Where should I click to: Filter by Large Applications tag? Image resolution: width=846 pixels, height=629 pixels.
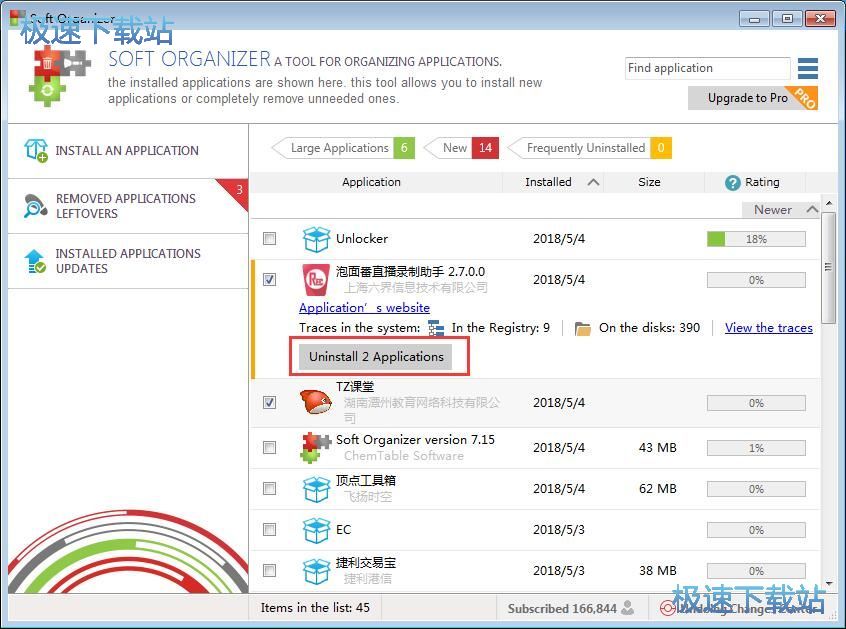point(343,148)
